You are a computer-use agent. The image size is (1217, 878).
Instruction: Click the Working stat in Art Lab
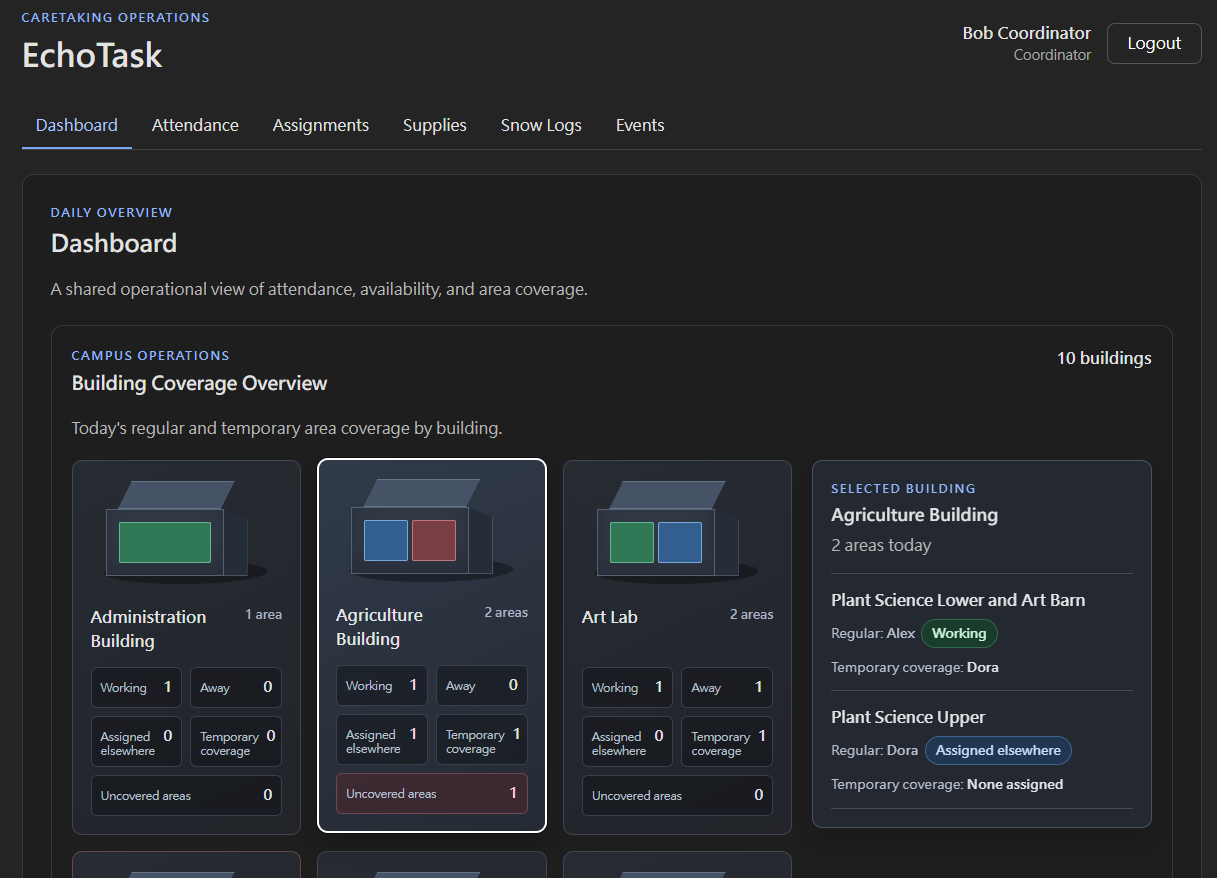point(627,687)
